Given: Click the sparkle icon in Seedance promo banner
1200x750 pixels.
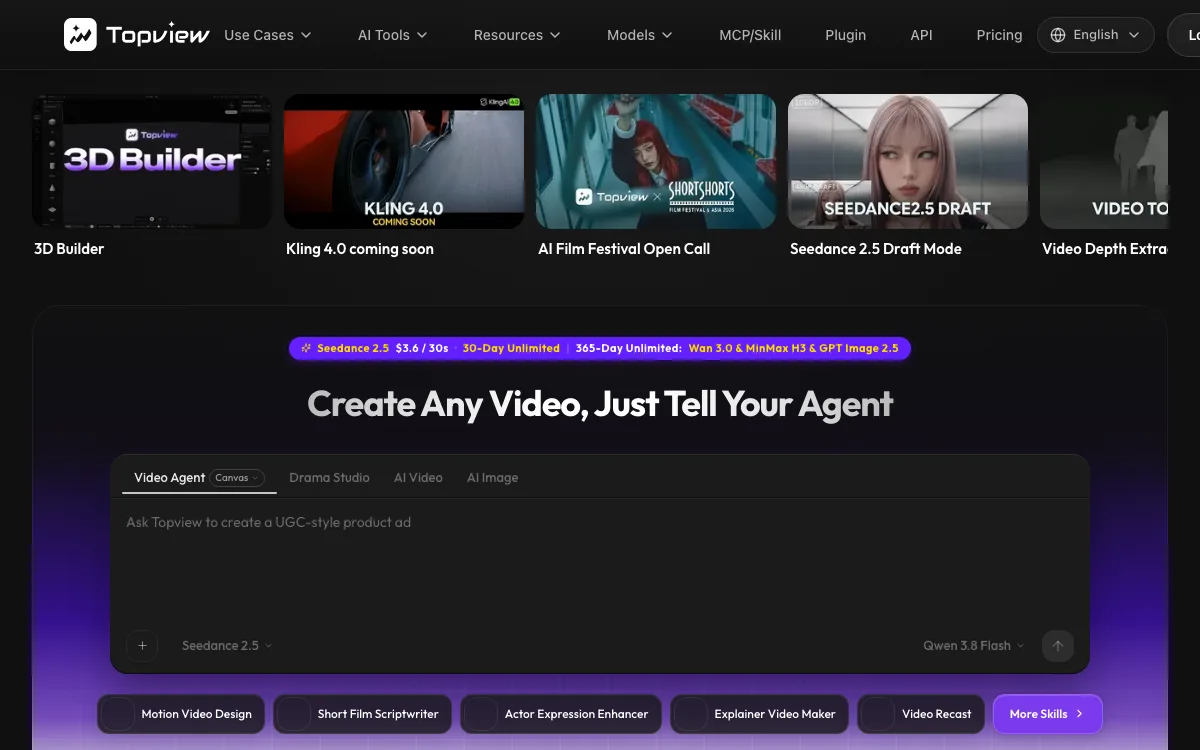Looking at the screenshot, I should coord(306,349).
